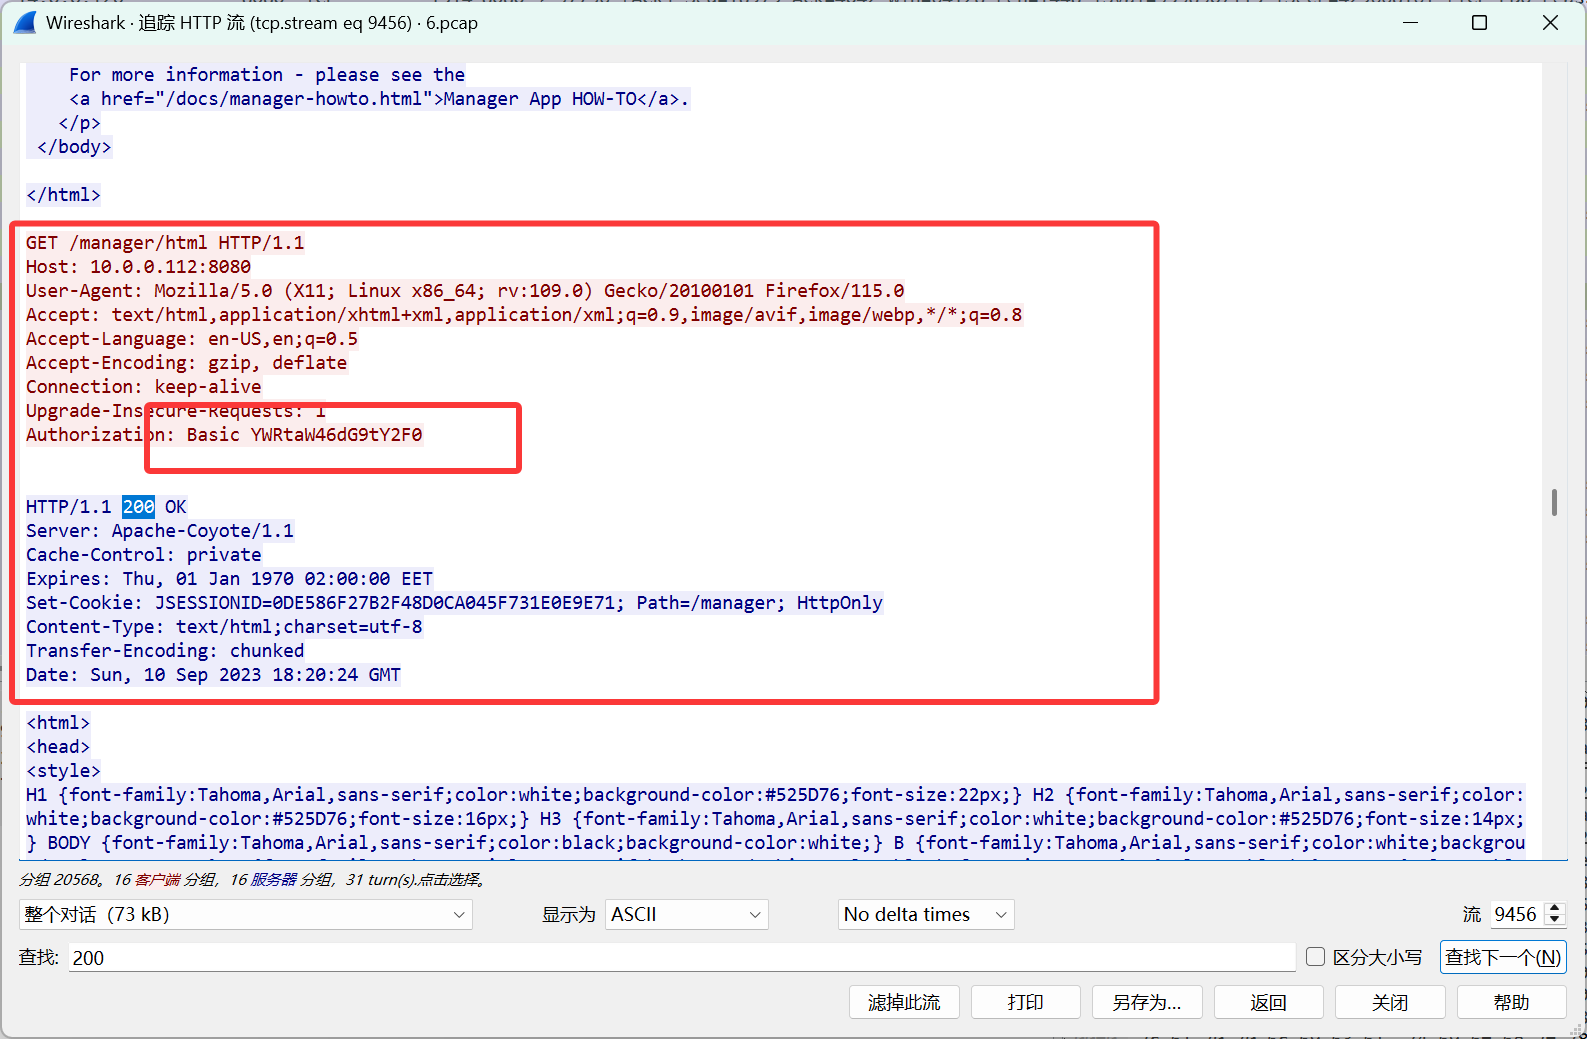Minimize the Follow HTTP Stream window
Screen dimensions: 1587x1039
[1410, 22]
